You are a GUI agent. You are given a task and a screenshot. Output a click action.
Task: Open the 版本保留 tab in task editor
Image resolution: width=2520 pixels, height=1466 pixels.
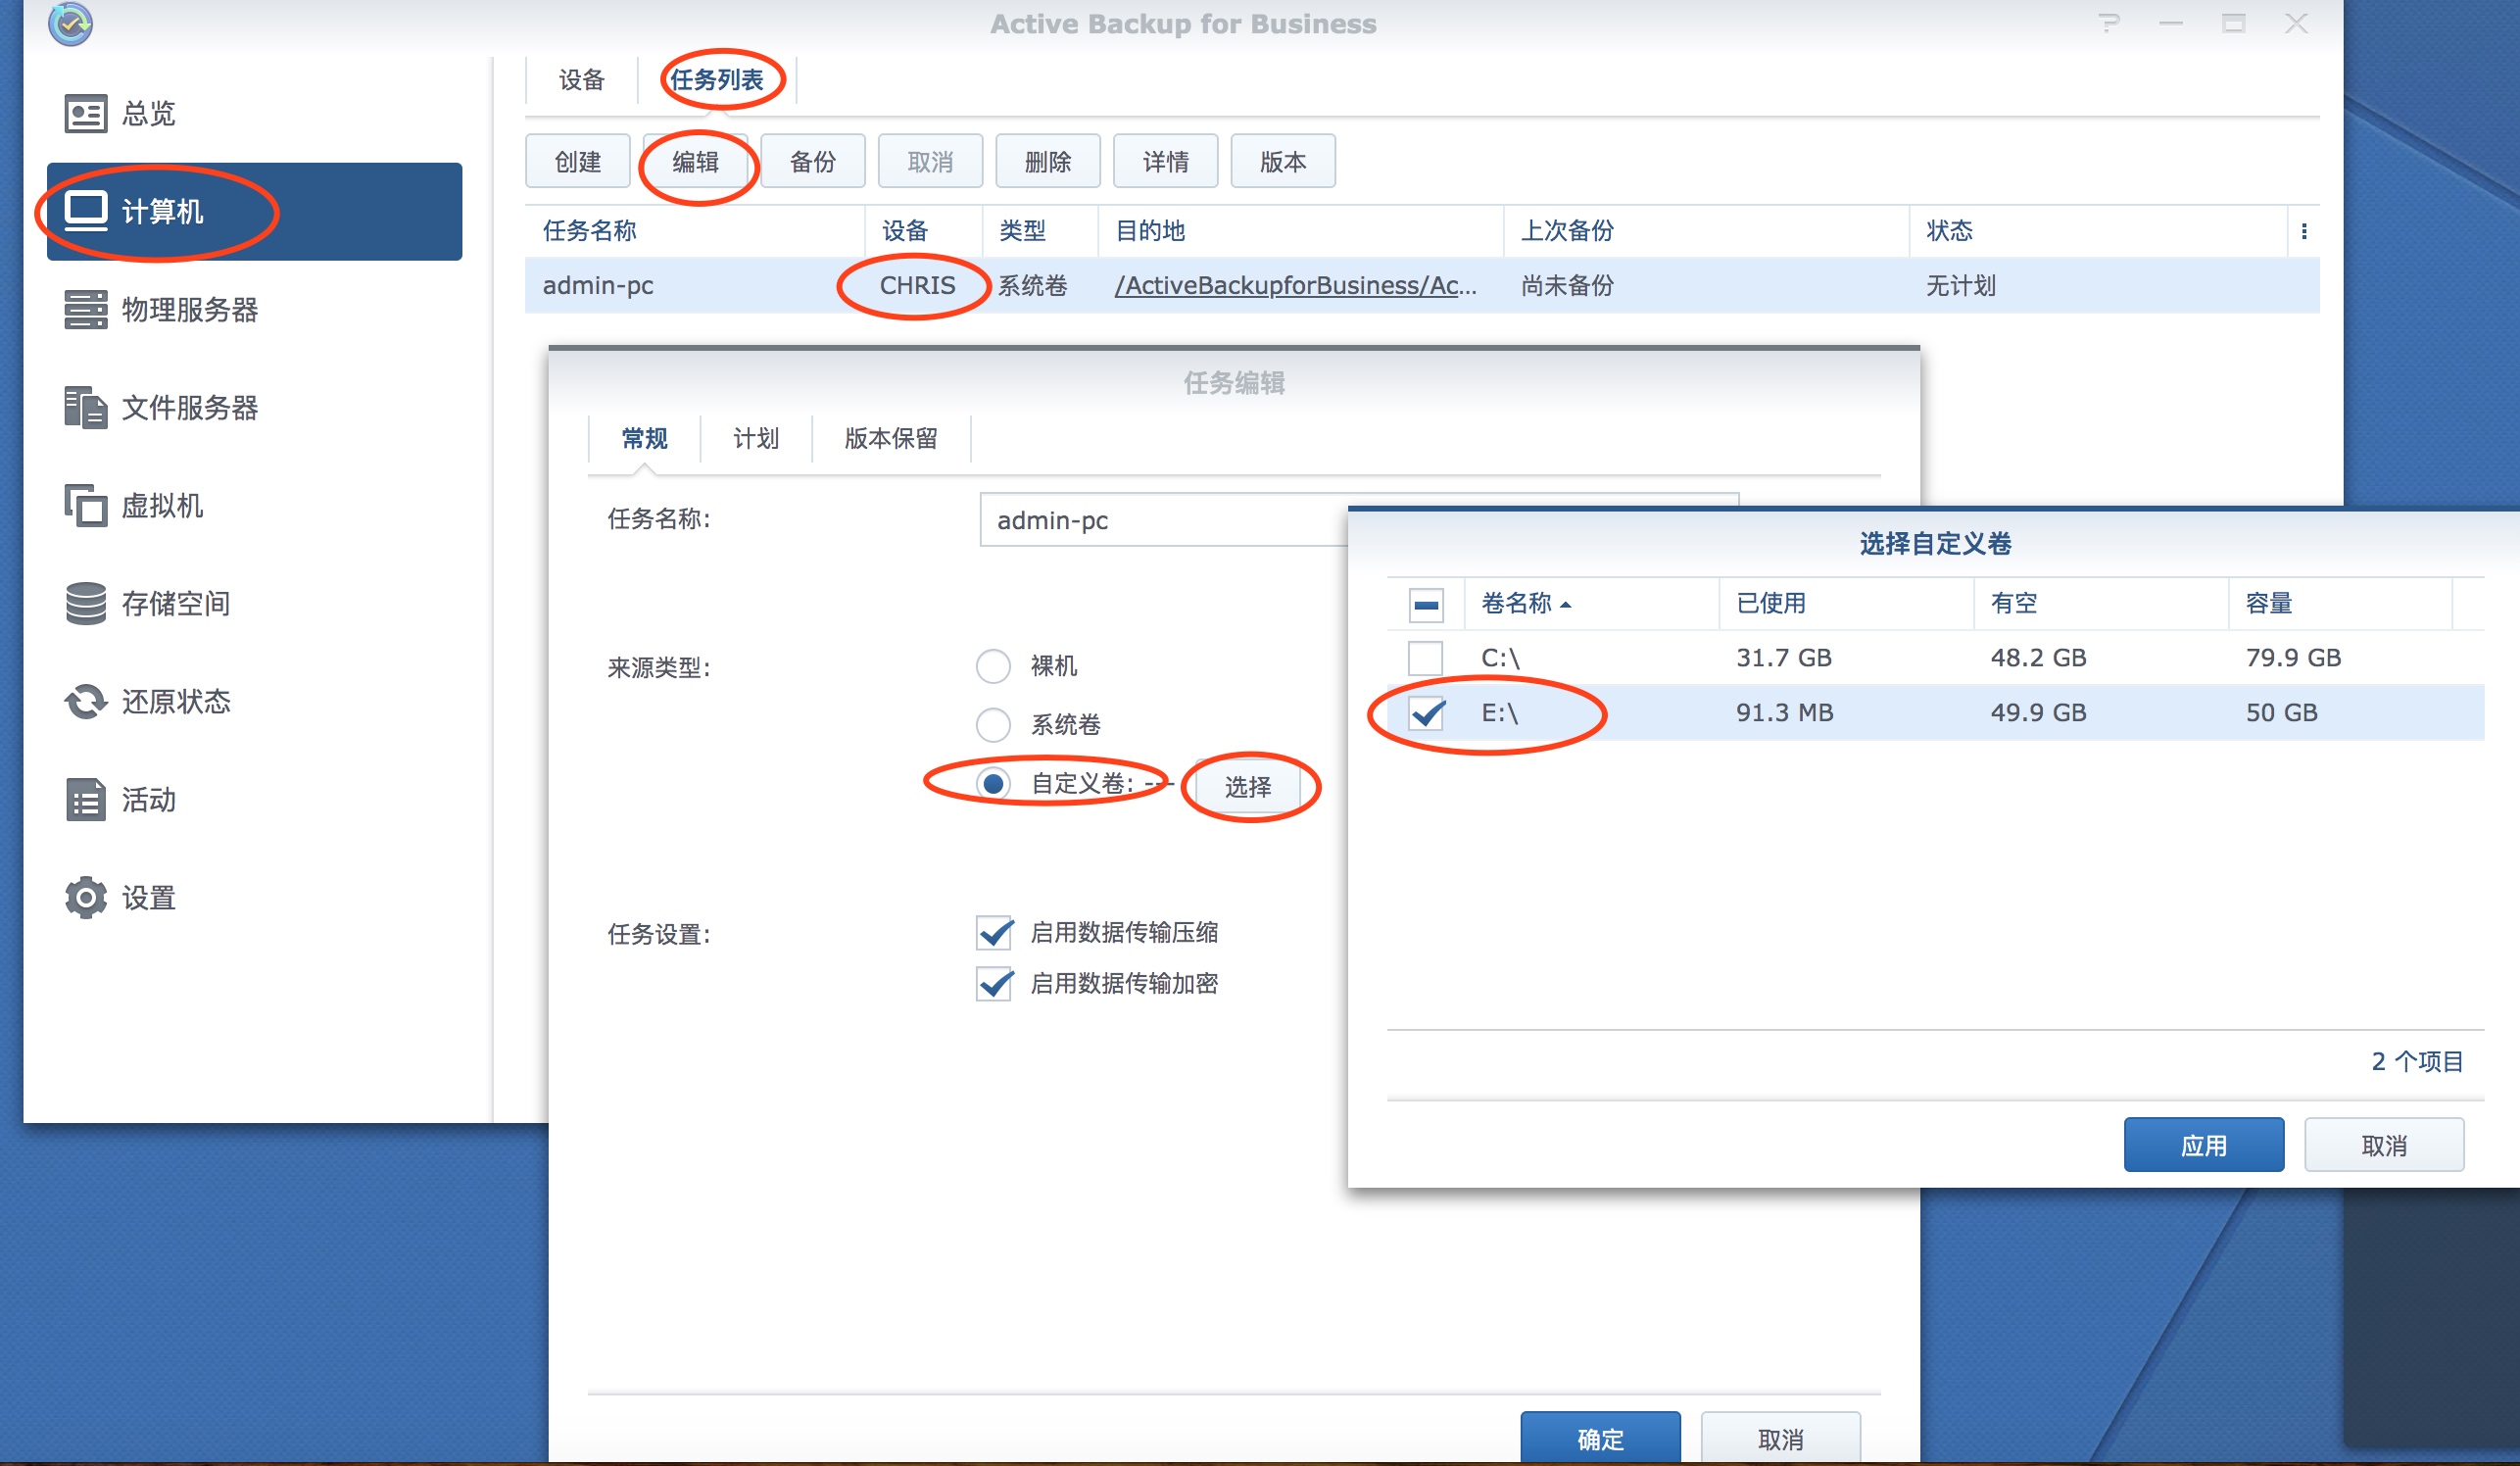(891, 439)
